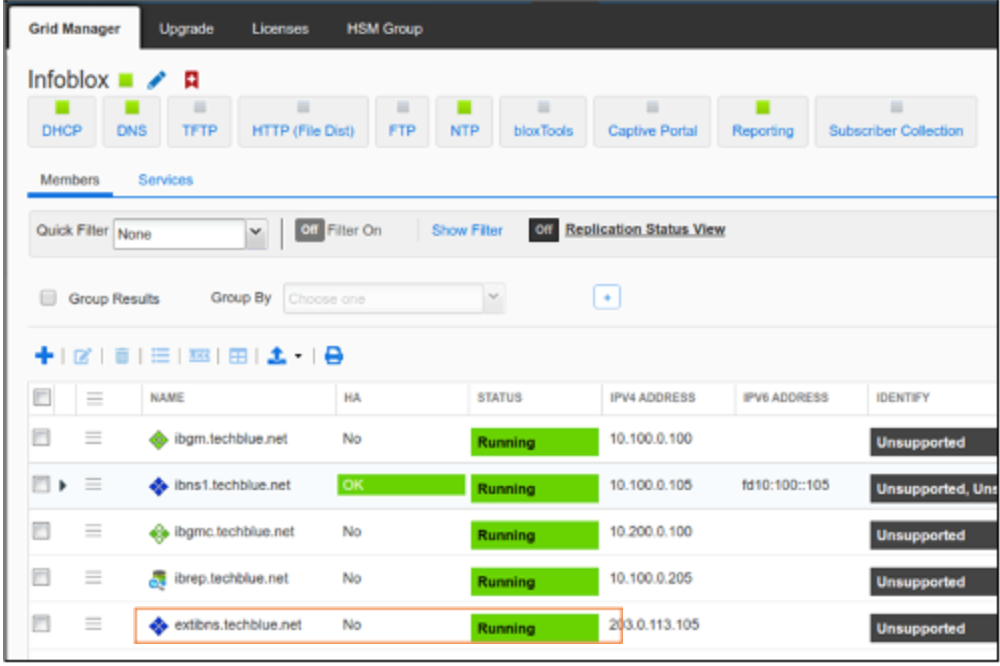Screen dimensions: 1000x666
Task: Click the fd10:100::105 IPv6 address cell
Action: [785, 485]
